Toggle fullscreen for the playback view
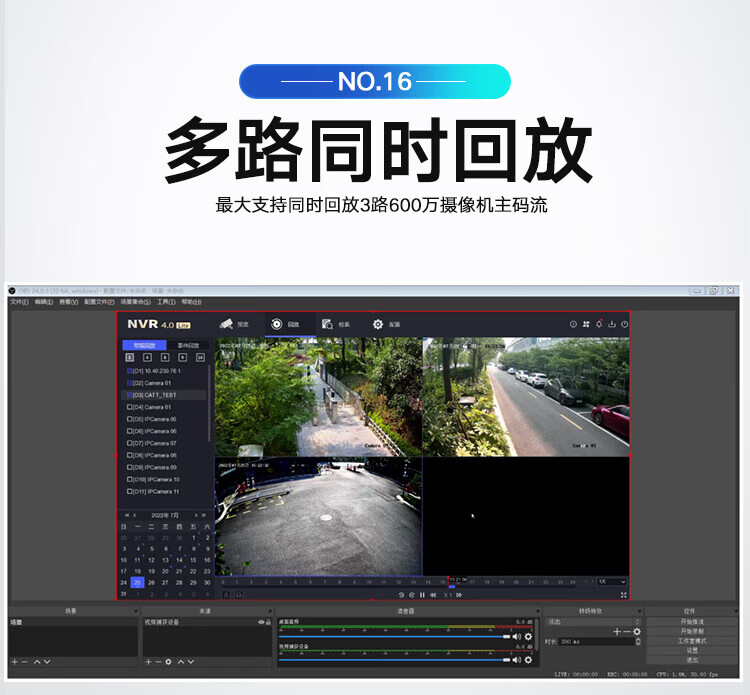 tap(624, 595)
